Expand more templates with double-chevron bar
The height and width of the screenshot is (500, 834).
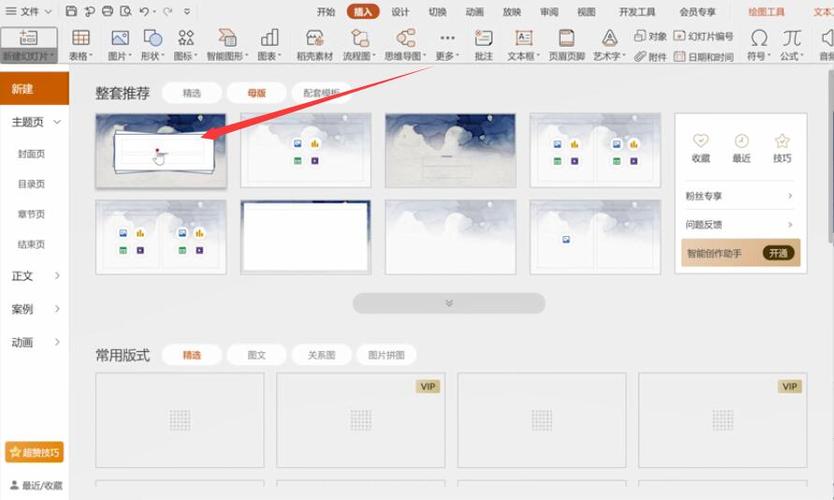pyautogui.click(x=448, y=303)
